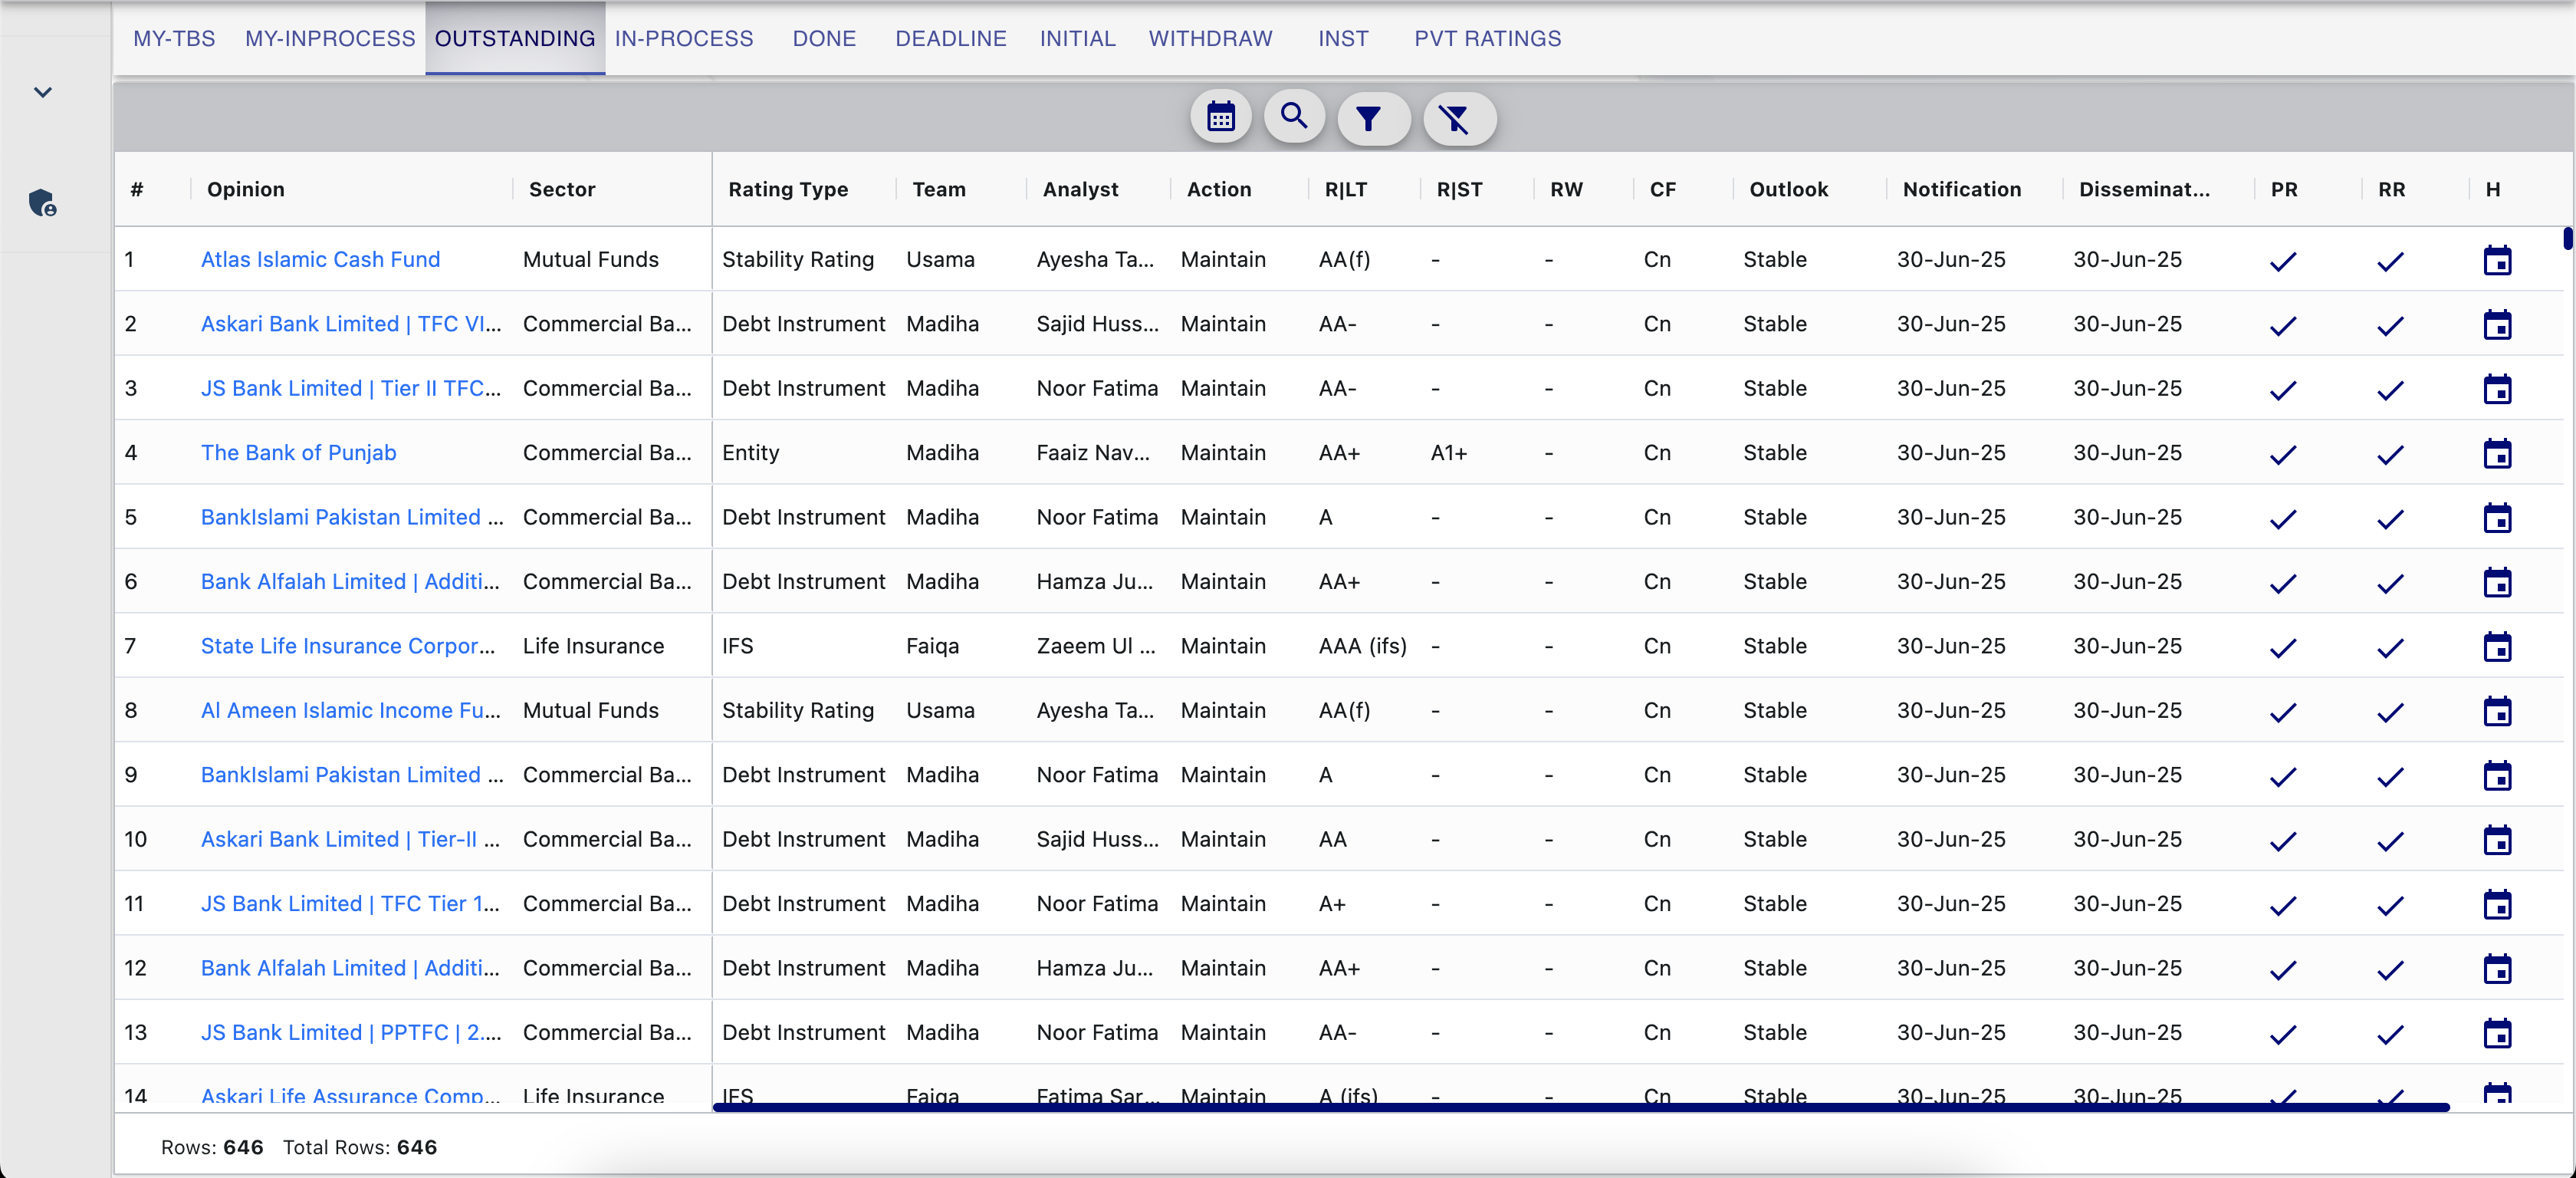Select the OUTSTANDING tab
This screenshot has width=2576, height=1178.
(x=515, y=38)
